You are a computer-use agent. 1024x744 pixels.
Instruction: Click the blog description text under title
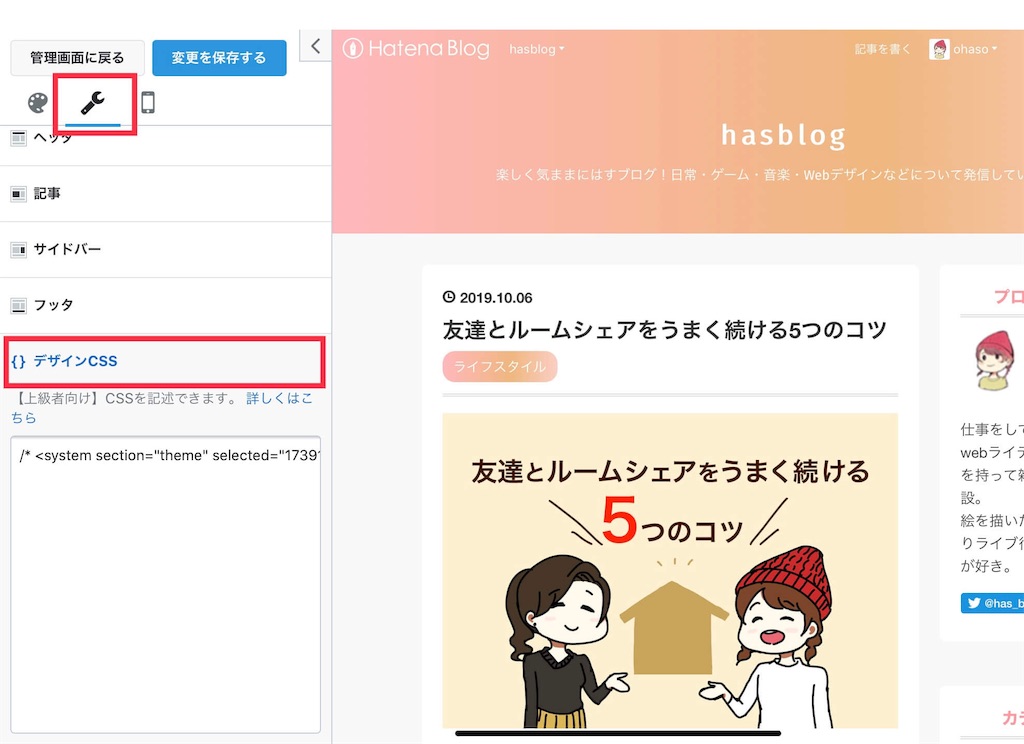pyautogui.click(x=760, y=175)
